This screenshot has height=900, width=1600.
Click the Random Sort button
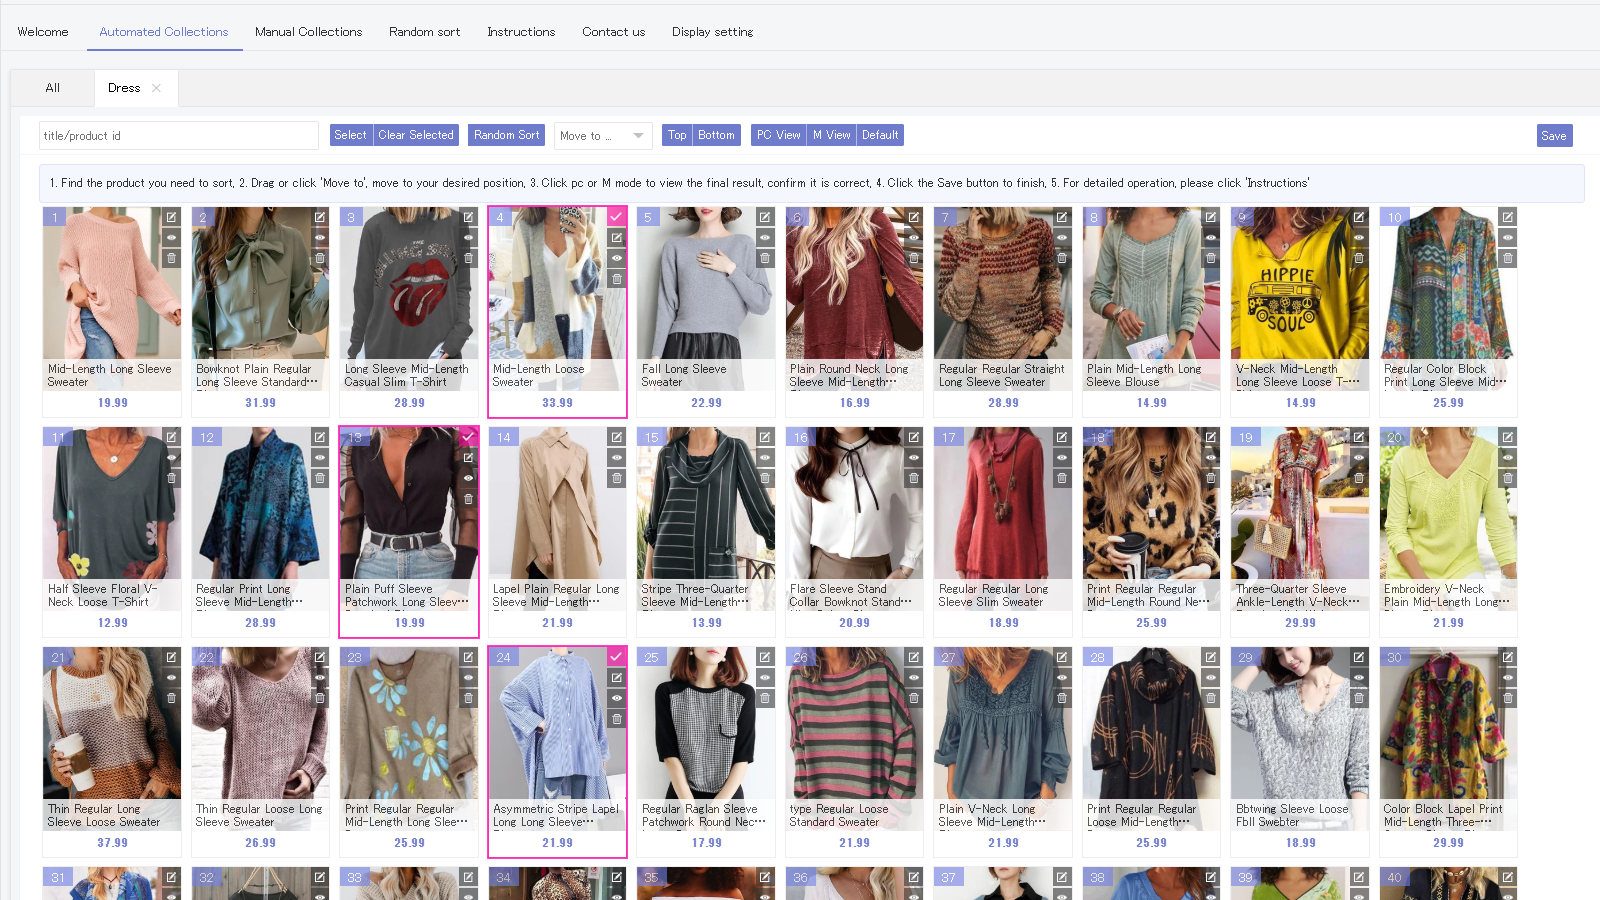point(506,135)
